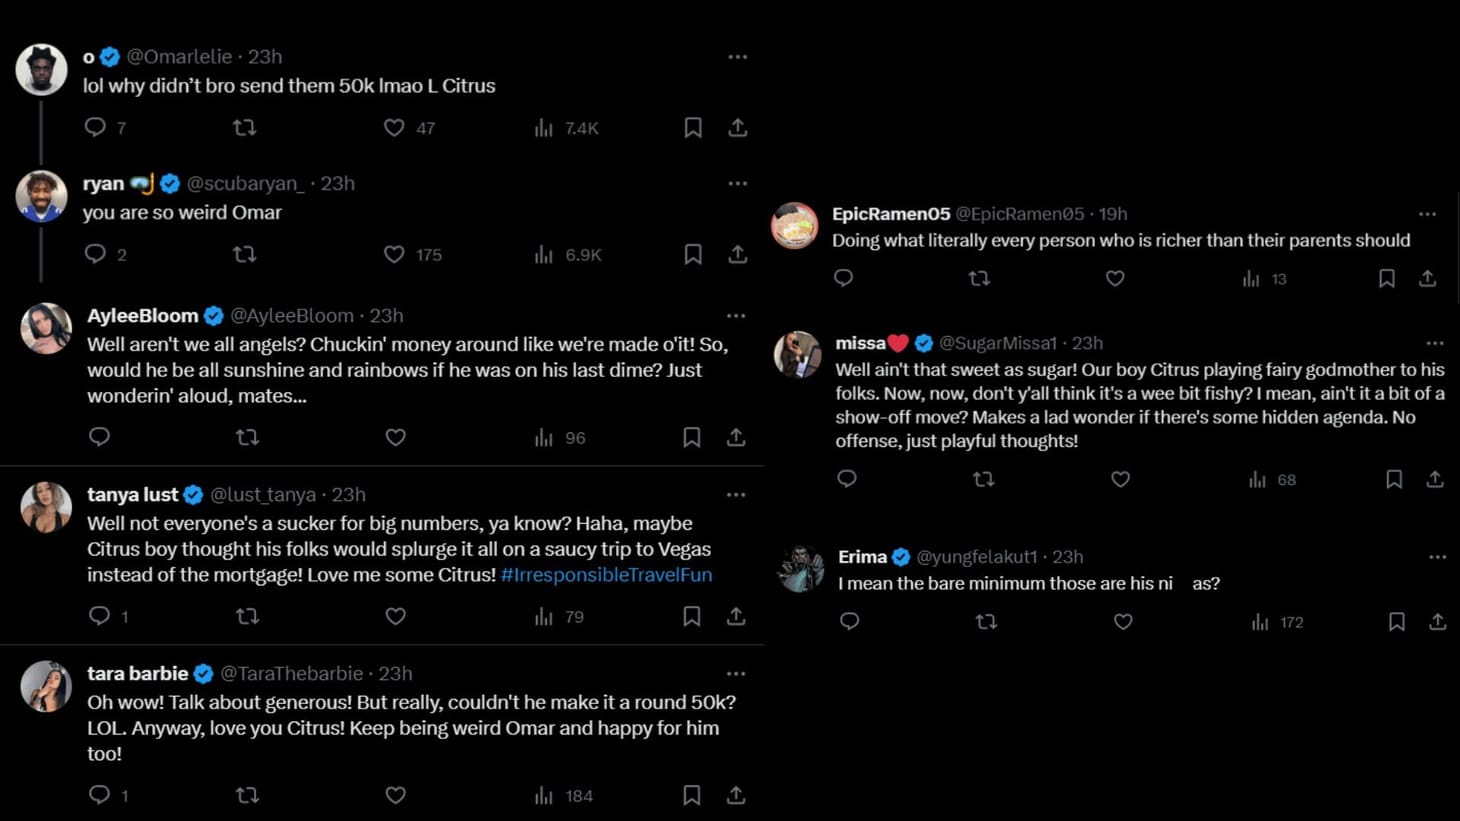
Task: Open more options on Omarlelie's tweet
Action: tap(738, 57)
